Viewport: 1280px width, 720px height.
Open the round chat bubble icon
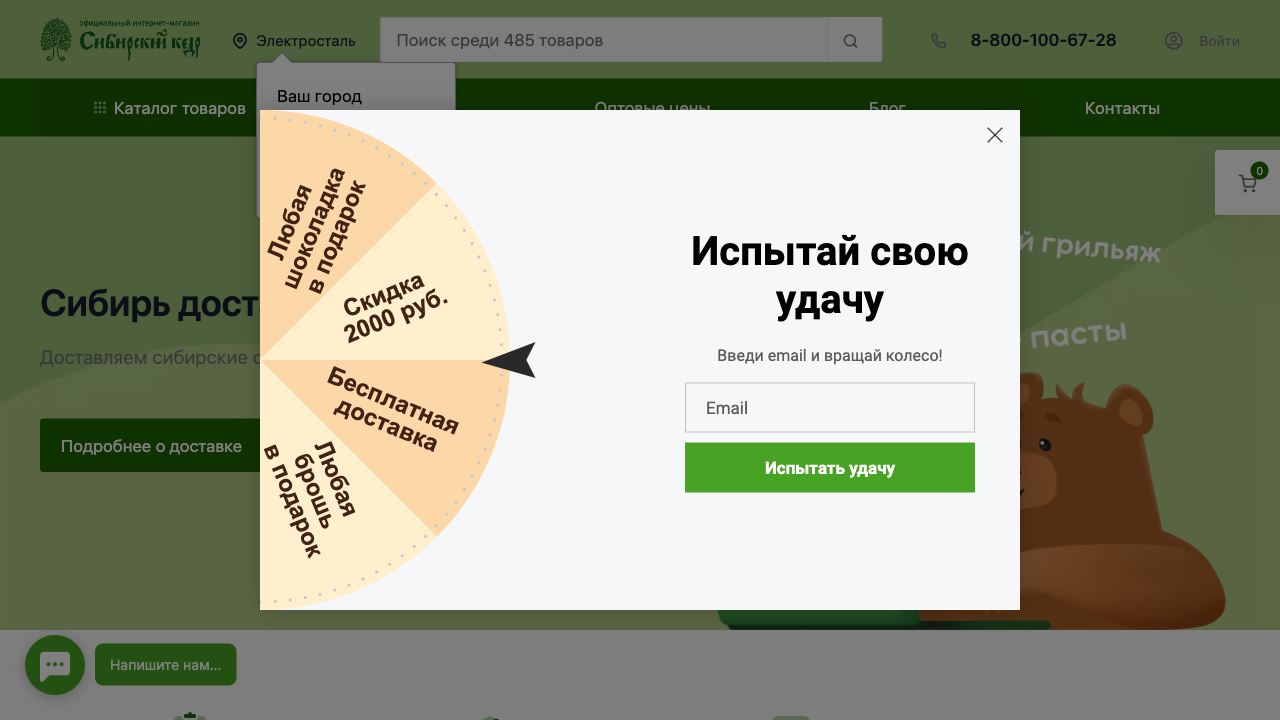coord(55,665)
